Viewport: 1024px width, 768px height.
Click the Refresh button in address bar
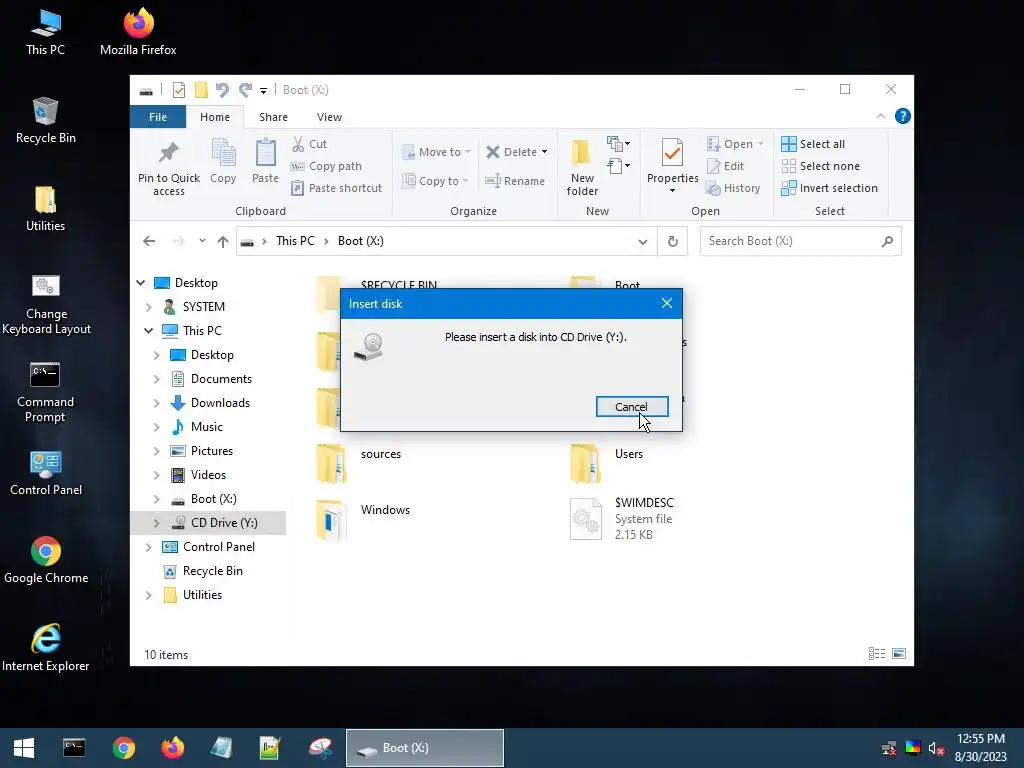pyautogui.click(x=673, y=242)
